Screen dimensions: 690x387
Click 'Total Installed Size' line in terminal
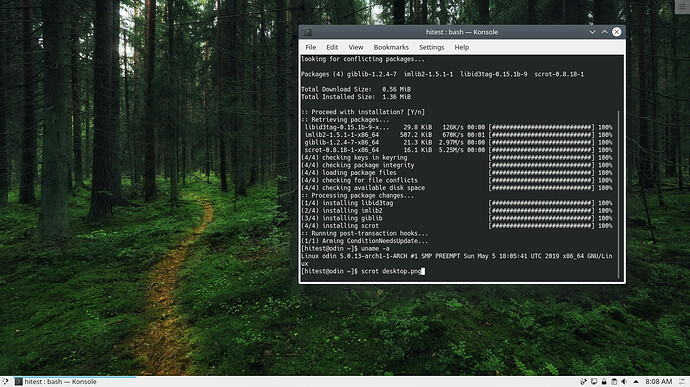pyautogui.click(x=356, y=97)
